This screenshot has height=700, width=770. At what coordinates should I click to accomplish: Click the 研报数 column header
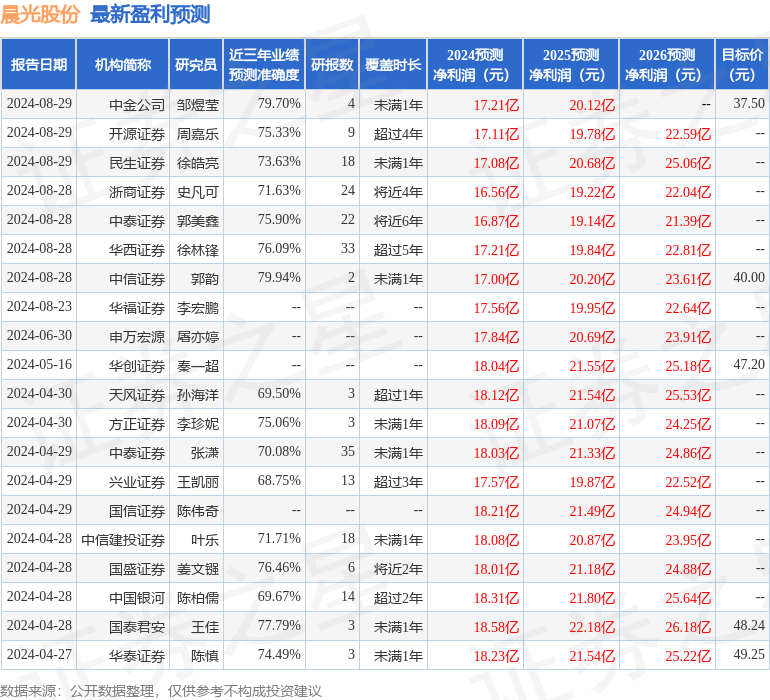pyautogui.click(x=332, y=64)
